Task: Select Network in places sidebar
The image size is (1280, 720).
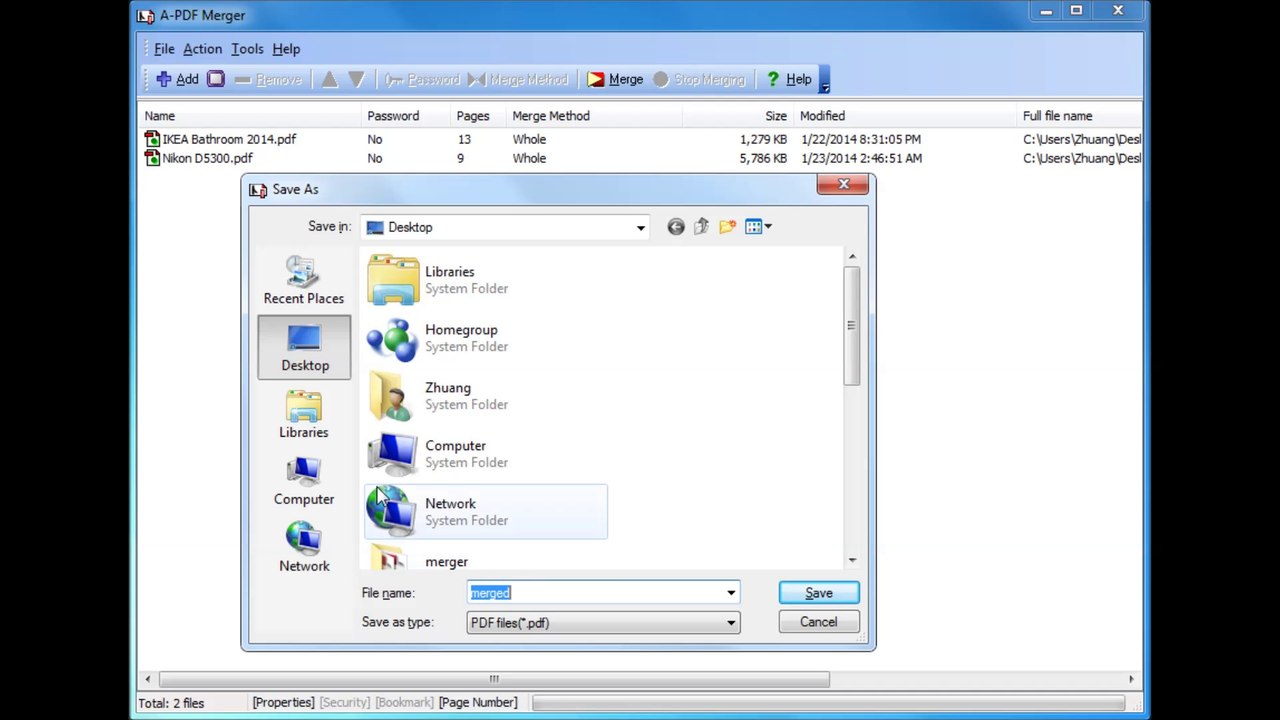Action: point(304,548)
